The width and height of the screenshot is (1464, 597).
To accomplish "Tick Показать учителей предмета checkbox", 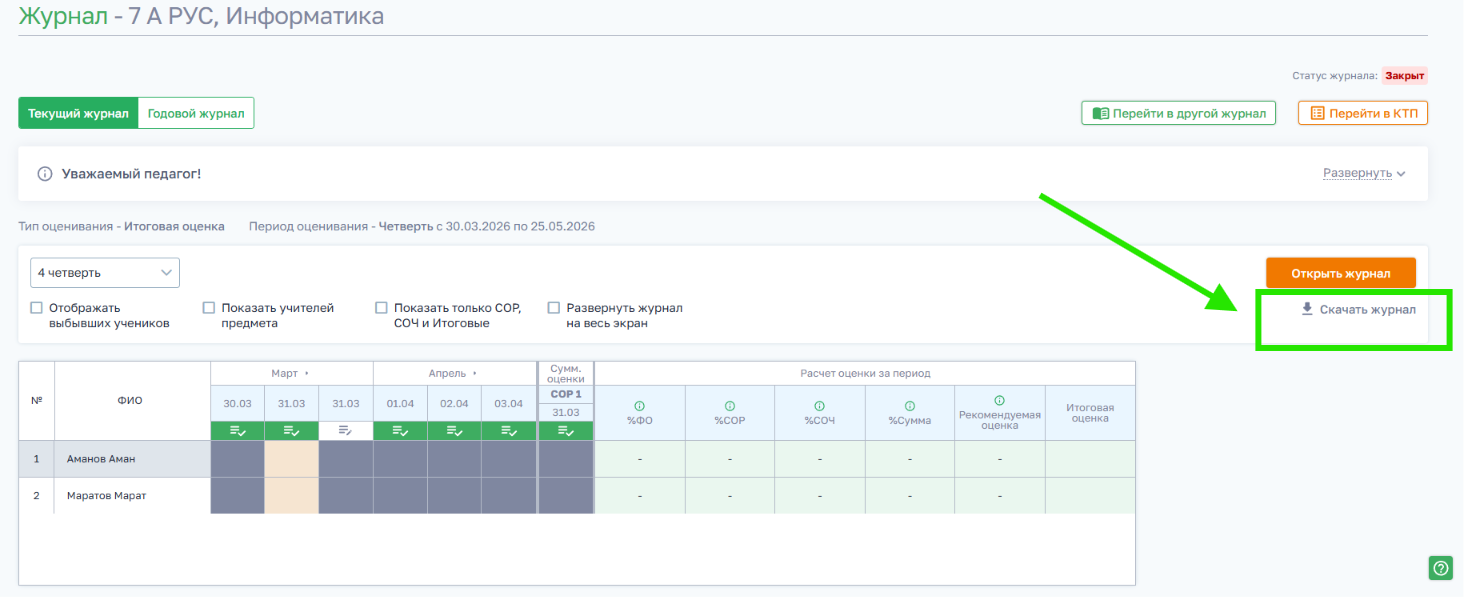I will (209, 308).
